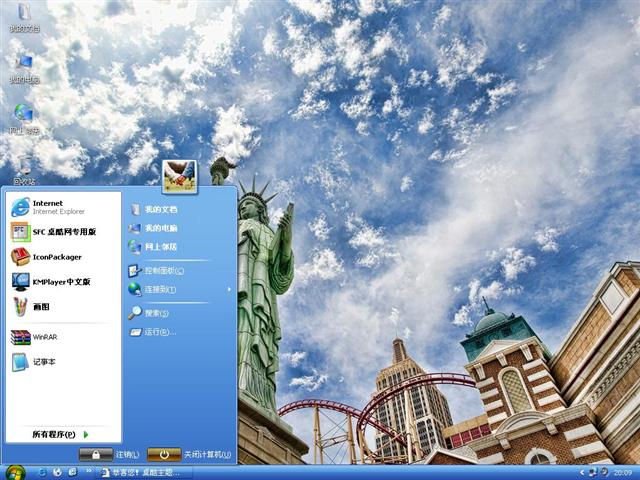
Task: Expand the 连接到(T) submenu
Action: coord(180,289)
